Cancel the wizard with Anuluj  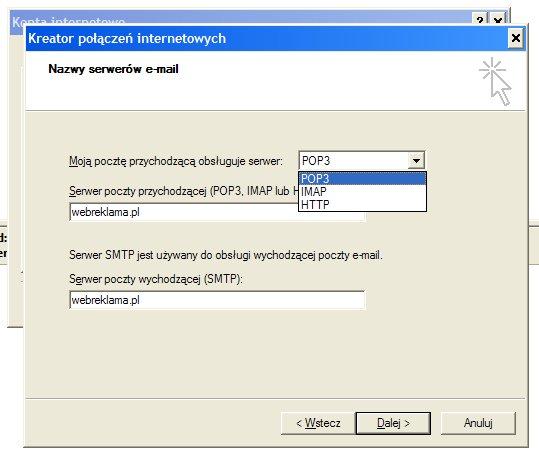[478, 423]
